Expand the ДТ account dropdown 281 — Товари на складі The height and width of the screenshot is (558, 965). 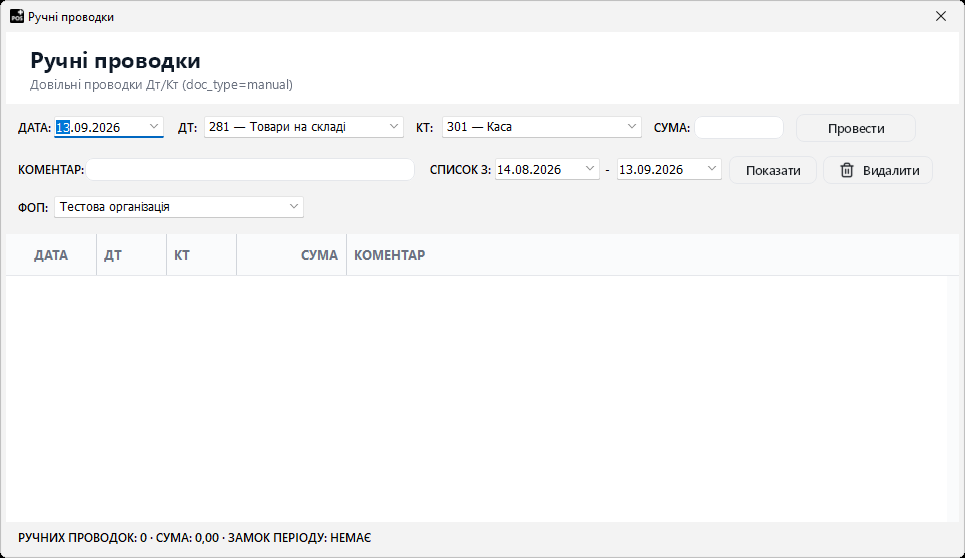(x=394, y=127)
